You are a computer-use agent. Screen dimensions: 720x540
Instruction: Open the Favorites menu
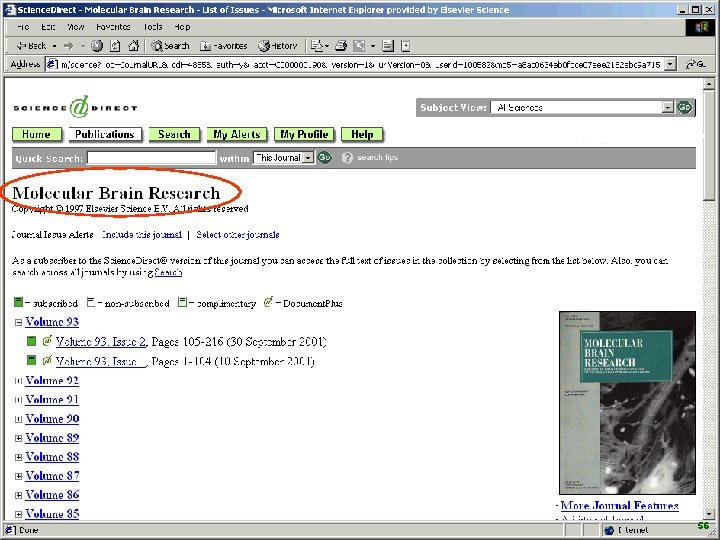pos(113,27)
